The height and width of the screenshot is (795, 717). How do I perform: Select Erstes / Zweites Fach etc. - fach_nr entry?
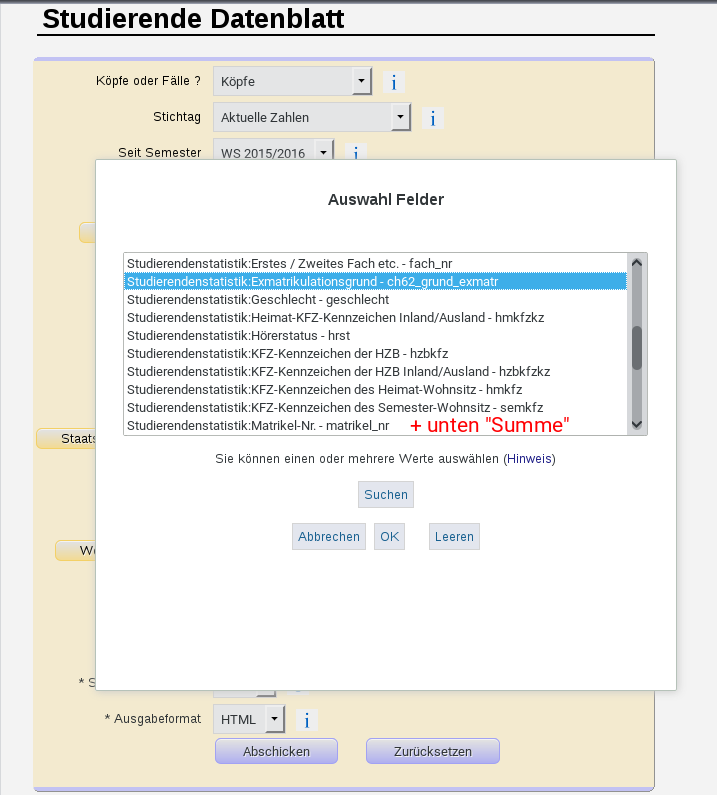coord(375,264)
